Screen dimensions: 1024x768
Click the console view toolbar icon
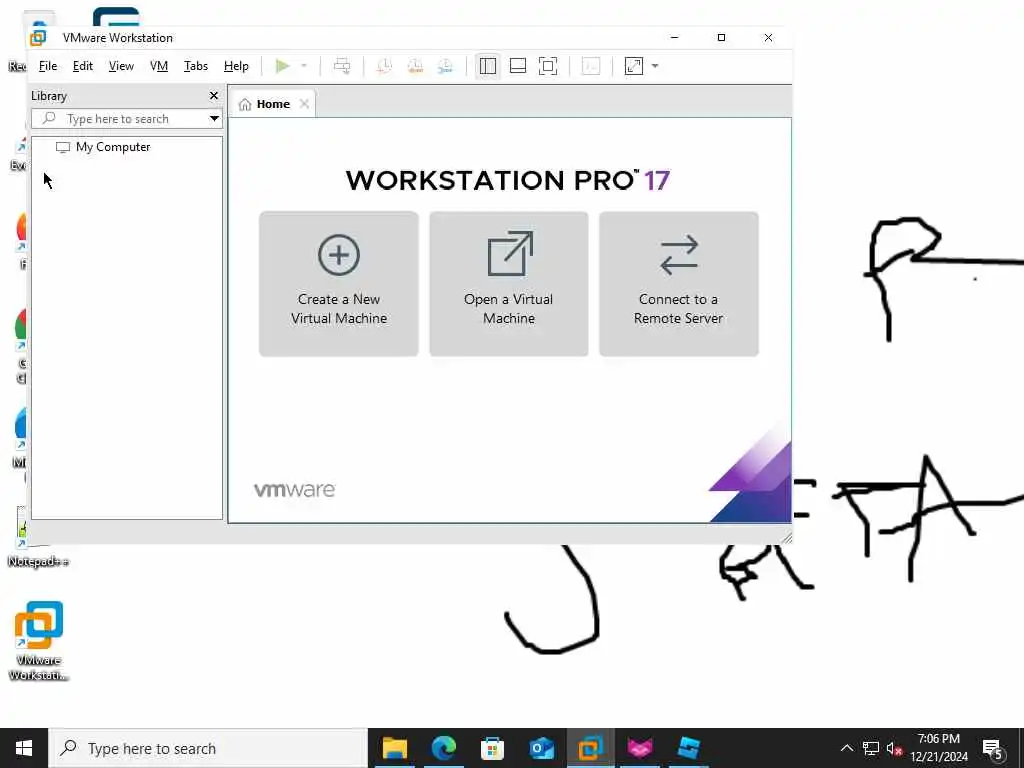(x=591, y=66)
